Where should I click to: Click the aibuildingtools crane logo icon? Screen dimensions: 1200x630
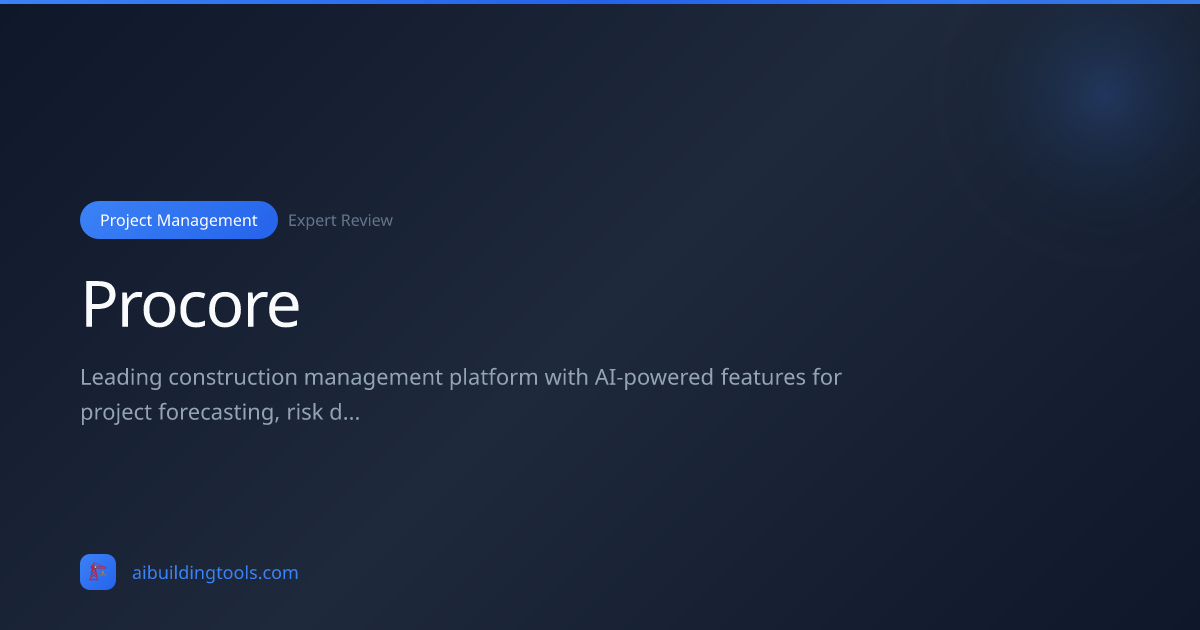click(98, 572)
